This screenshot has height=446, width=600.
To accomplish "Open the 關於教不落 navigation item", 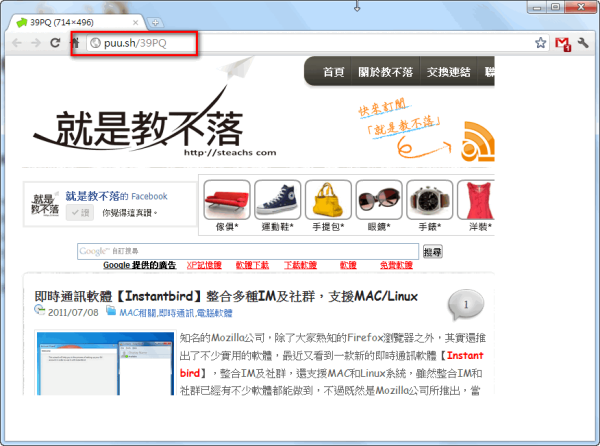I will (x=385, y=72).
